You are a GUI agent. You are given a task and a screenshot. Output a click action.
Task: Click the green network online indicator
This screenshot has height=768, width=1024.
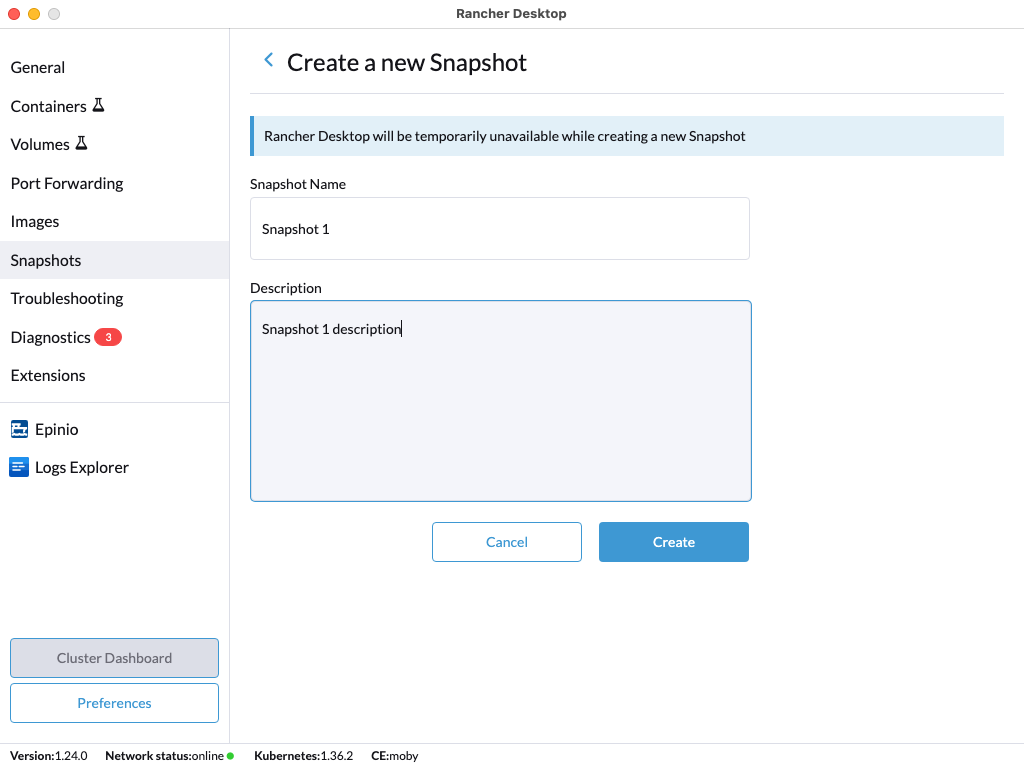pyautogui.click(x=231, y=756)
